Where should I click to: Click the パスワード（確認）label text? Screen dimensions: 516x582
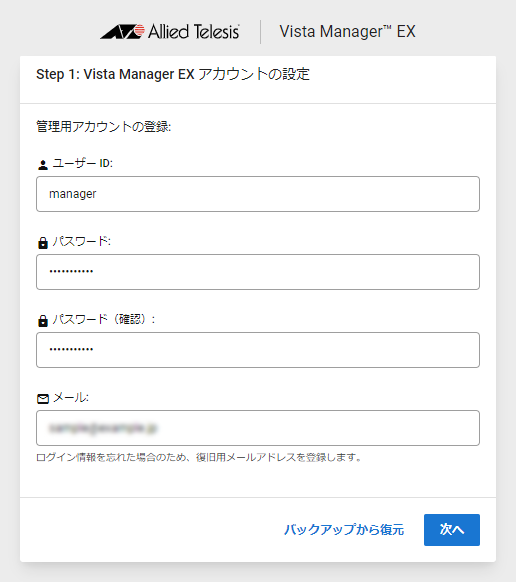pyautogui.click(x=104, y=319)
